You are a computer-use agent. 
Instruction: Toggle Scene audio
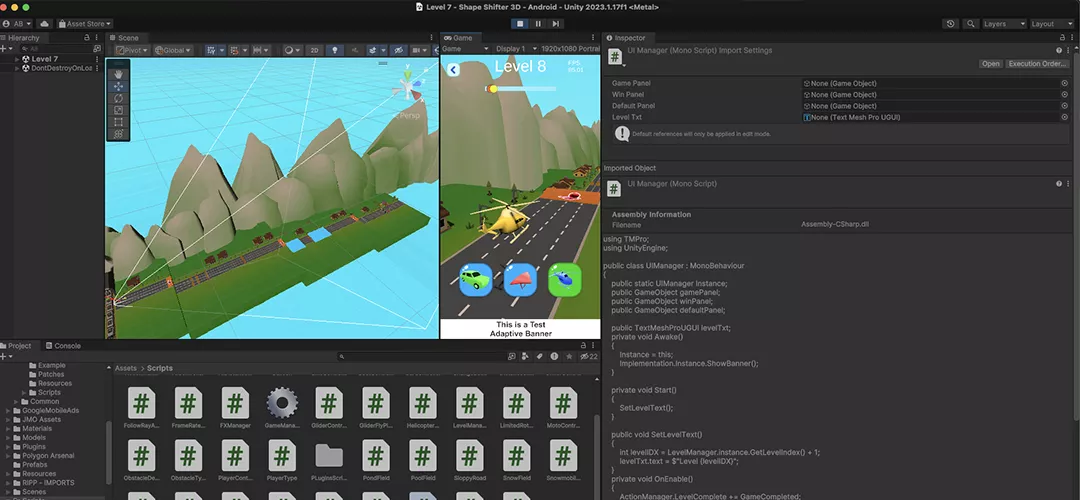(x=355, y=50)
